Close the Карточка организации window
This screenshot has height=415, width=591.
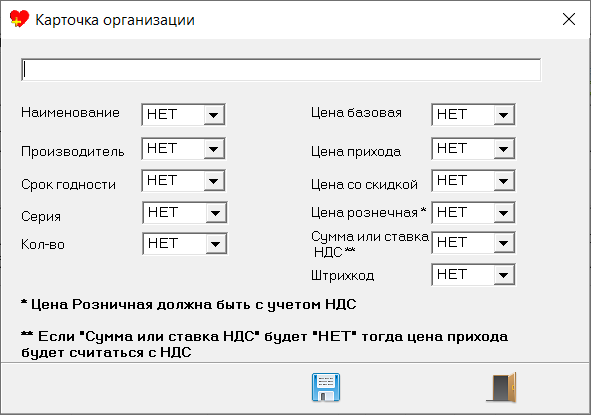(x=568, y=19)
